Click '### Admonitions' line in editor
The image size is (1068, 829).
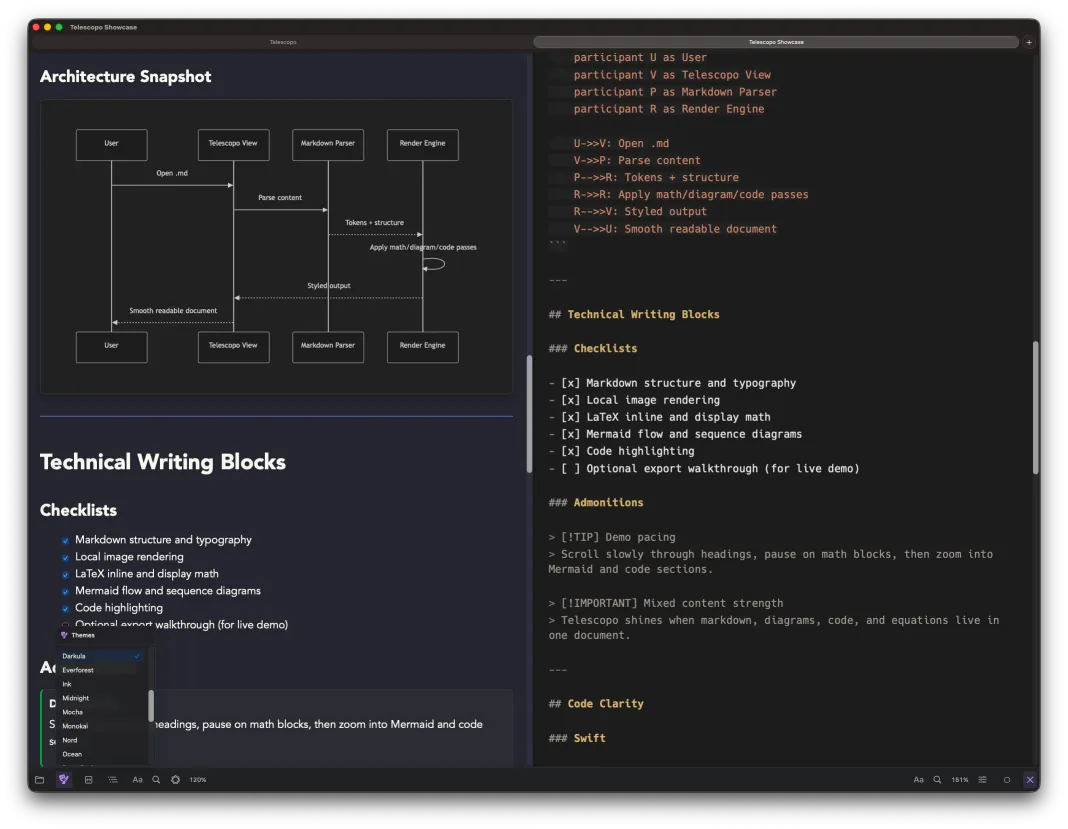click(x=596, y=502)
